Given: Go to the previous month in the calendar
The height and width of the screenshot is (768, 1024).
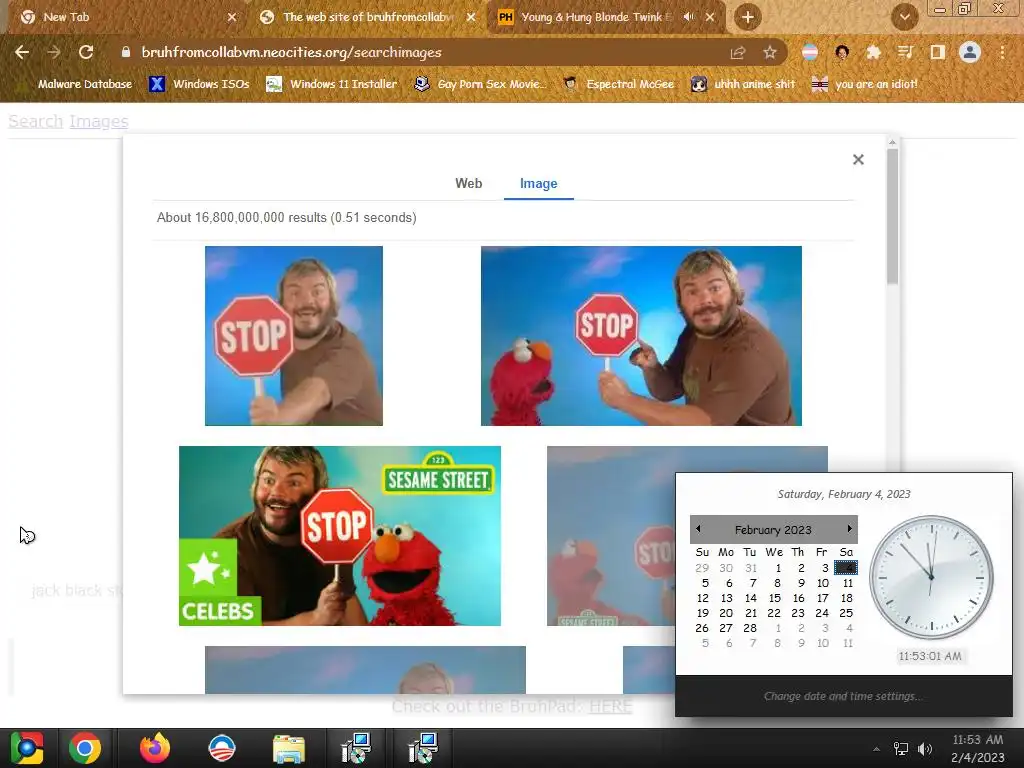Looking at the screenshot, I should (x=698, y=529).
